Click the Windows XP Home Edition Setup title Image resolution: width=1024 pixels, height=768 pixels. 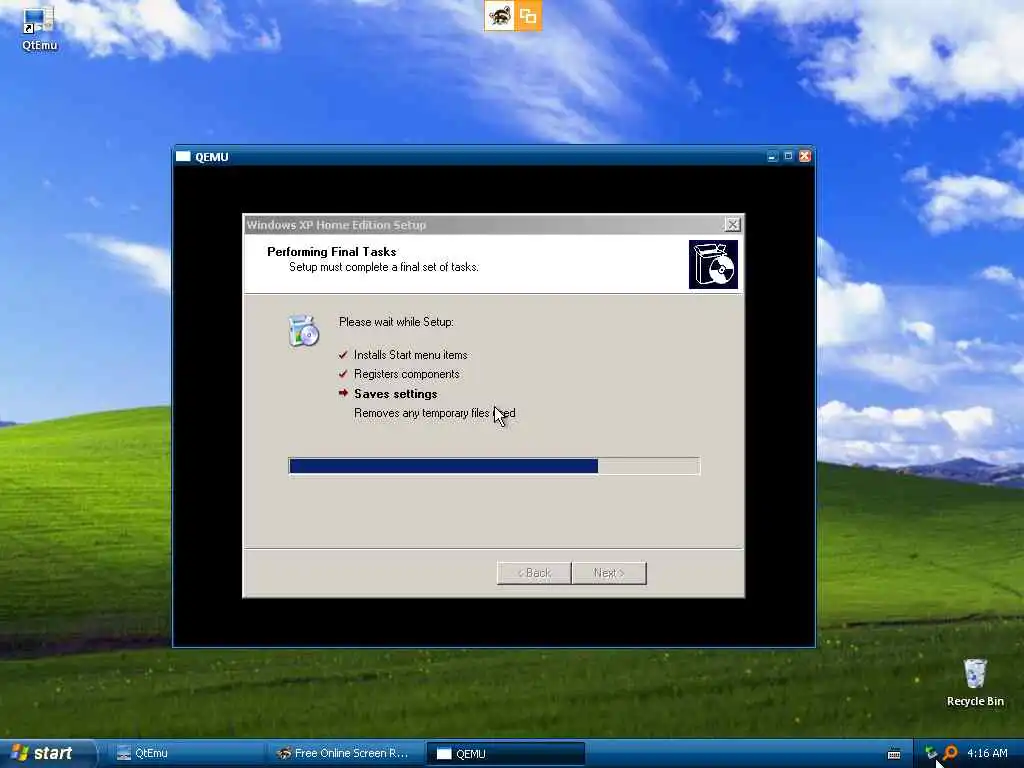(x=336, y=225)
